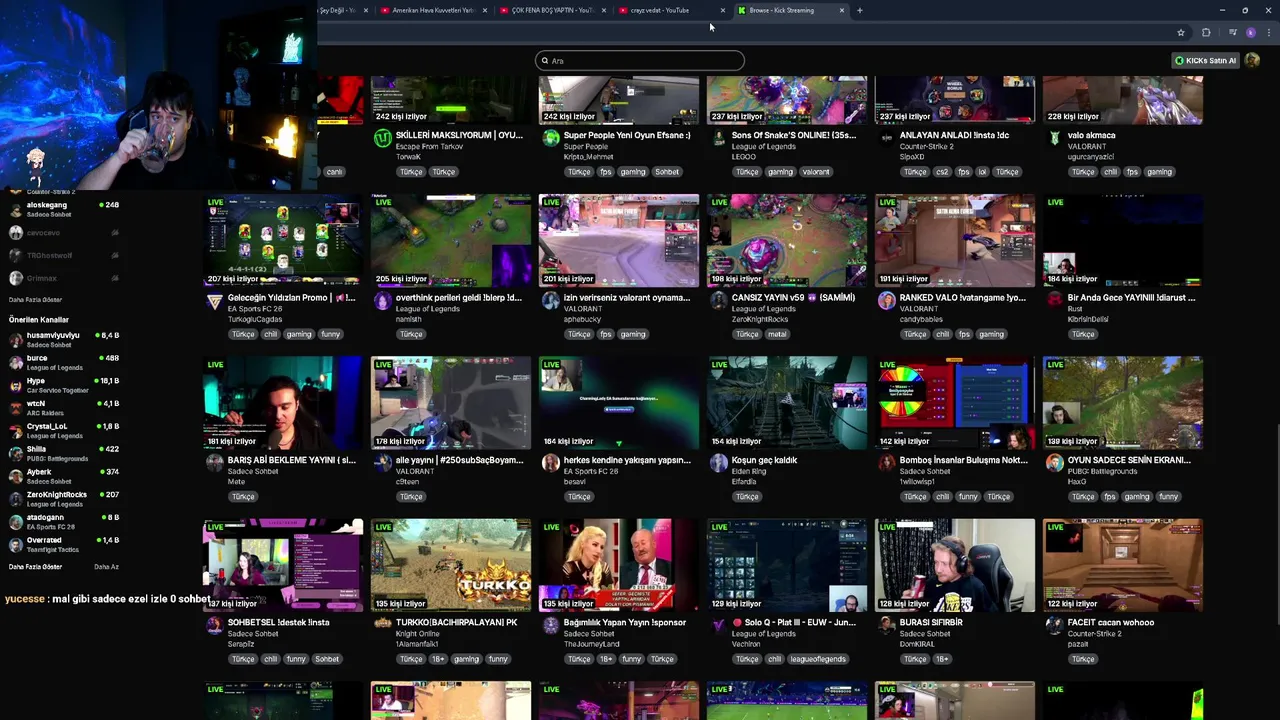
Task: Click candybabies' streamer avatar icon
Action: point(886,301)
